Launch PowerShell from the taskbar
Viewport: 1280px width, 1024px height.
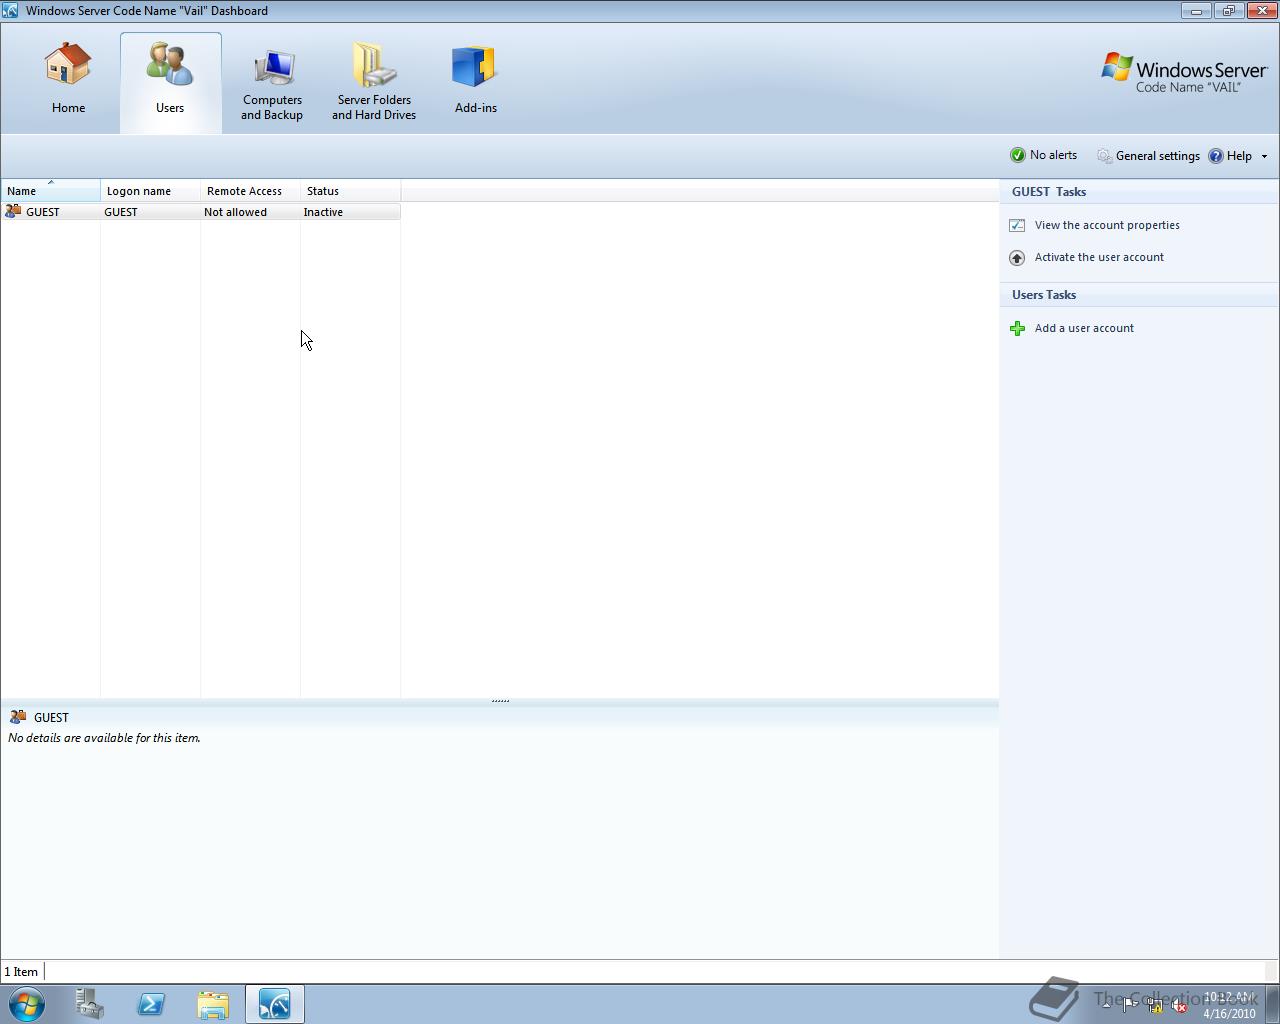tap(151, 1004)
